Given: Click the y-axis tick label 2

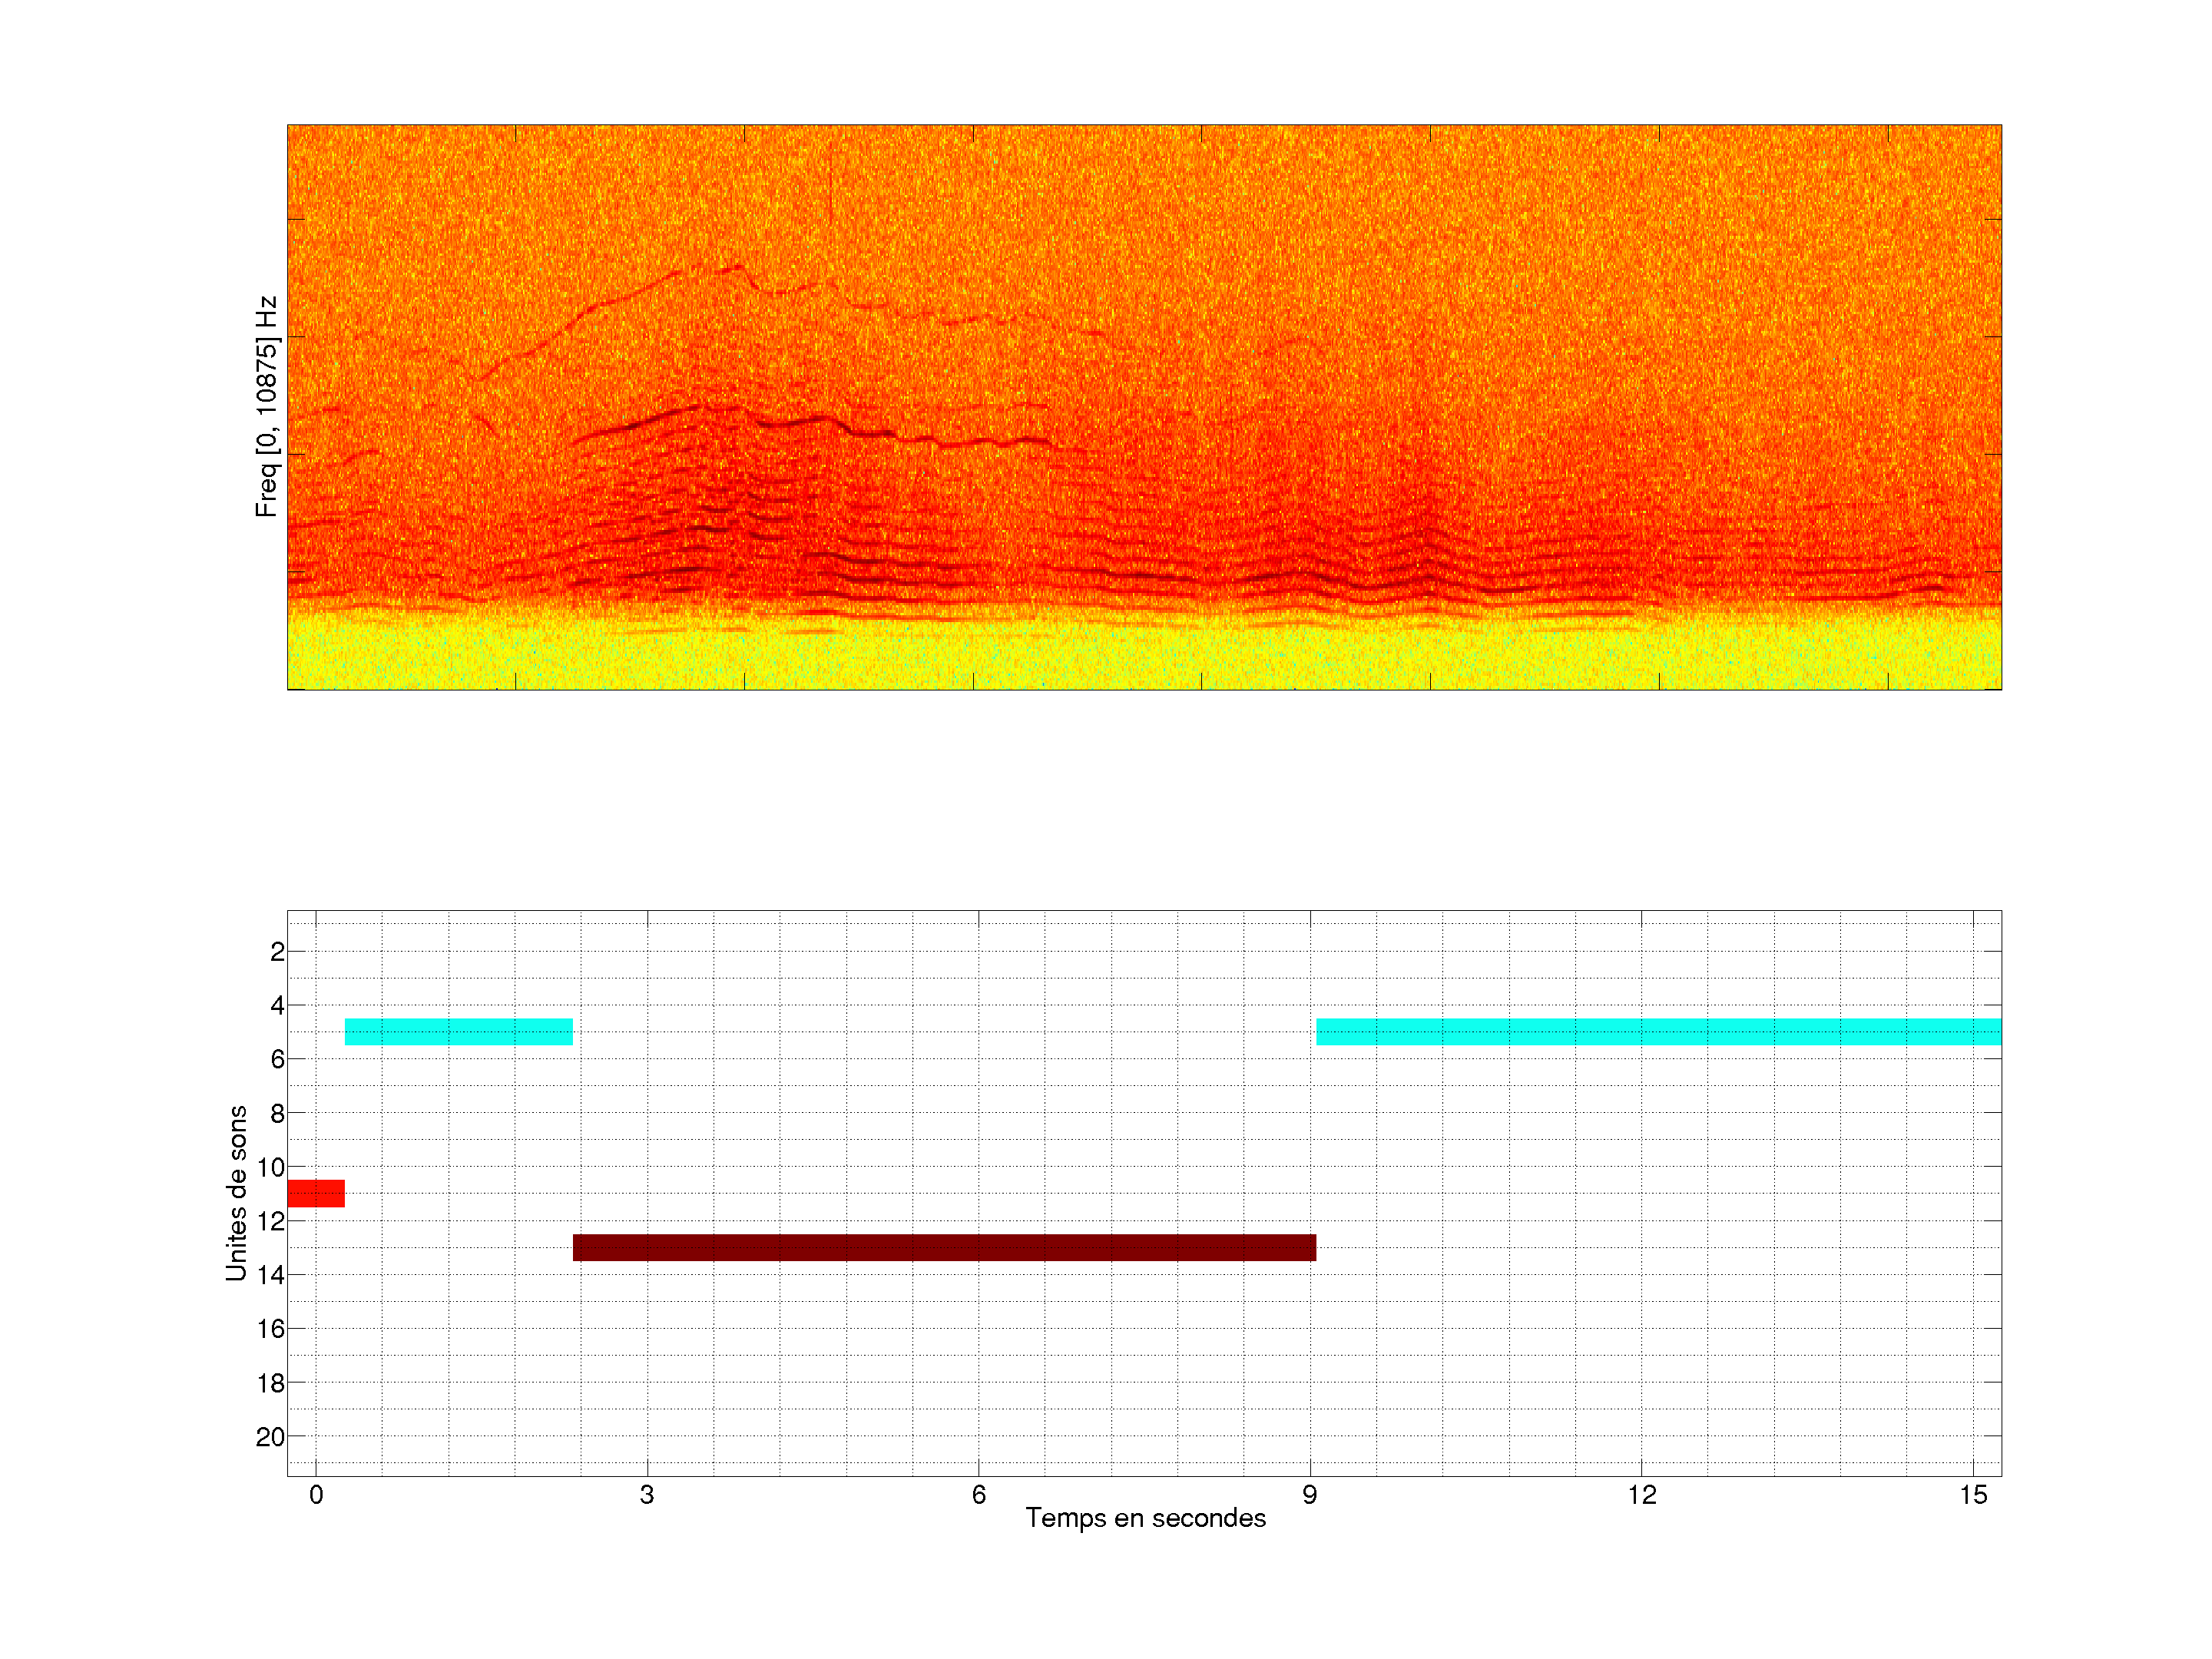Looking at the screenshot, I should (x=277, y=952).
